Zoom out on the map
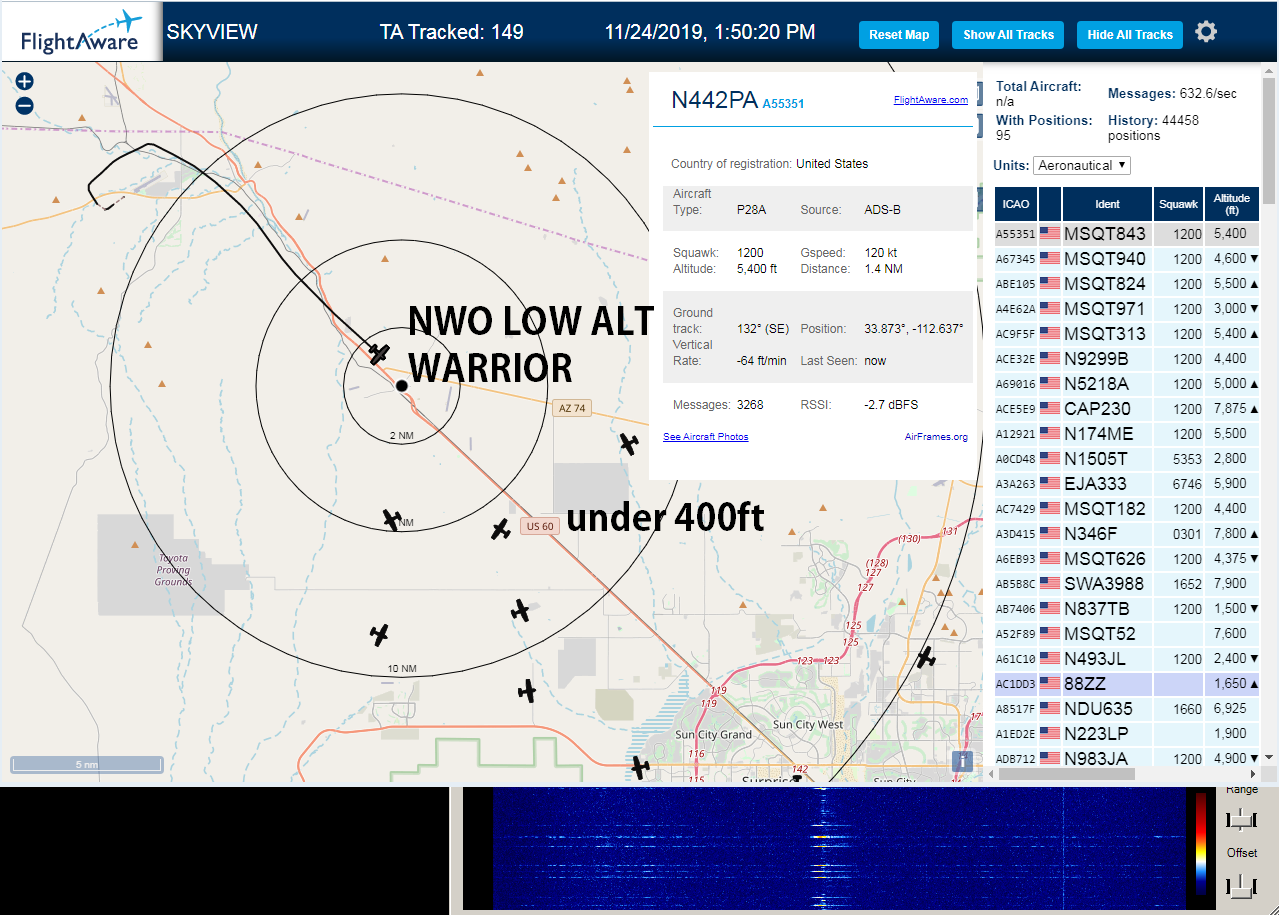This screenshot has height=915, width=1279. (x=25, y=106)
